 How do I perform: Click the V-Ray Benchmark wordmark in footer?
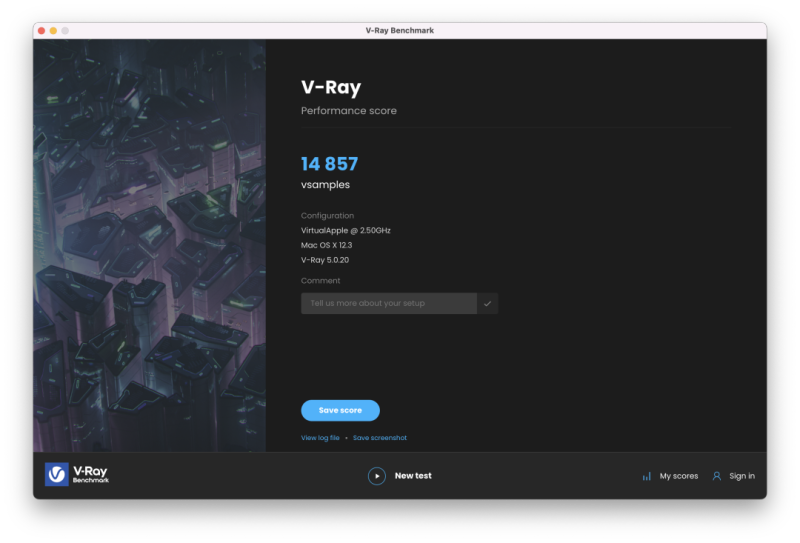pyautogui.click(x=90, y=475)
